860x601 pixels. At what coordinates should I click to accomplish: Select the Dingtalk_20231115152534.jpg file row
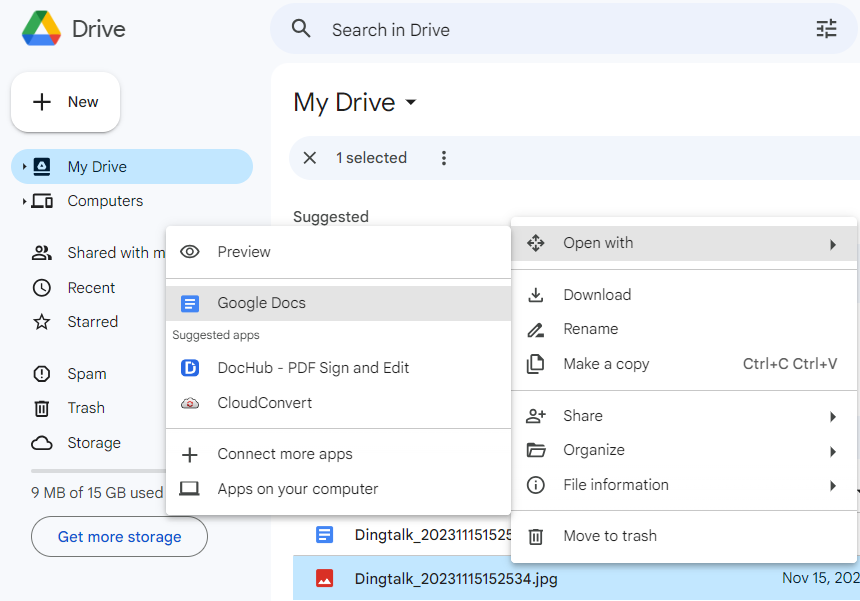point(576,579)
